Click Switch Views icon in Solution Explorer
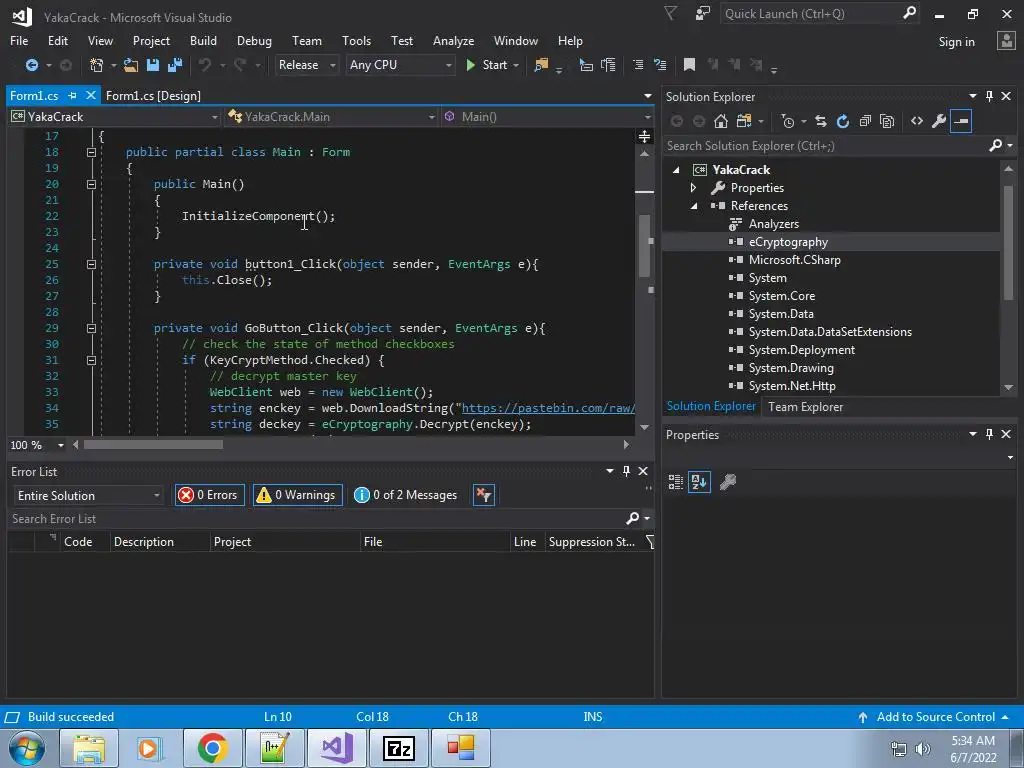The width and height of the screenshot is (1024, 768). tap(744, 121)
